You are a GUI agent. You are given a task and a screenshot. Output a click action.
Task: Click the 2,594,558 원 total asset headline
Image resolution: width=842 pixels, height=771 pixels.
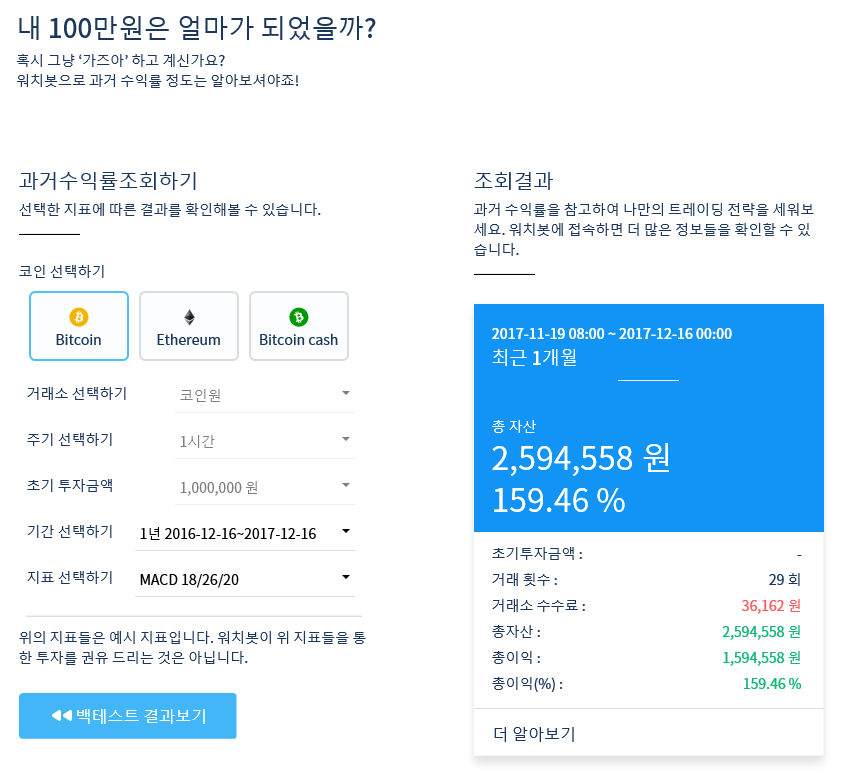(581, 459)
